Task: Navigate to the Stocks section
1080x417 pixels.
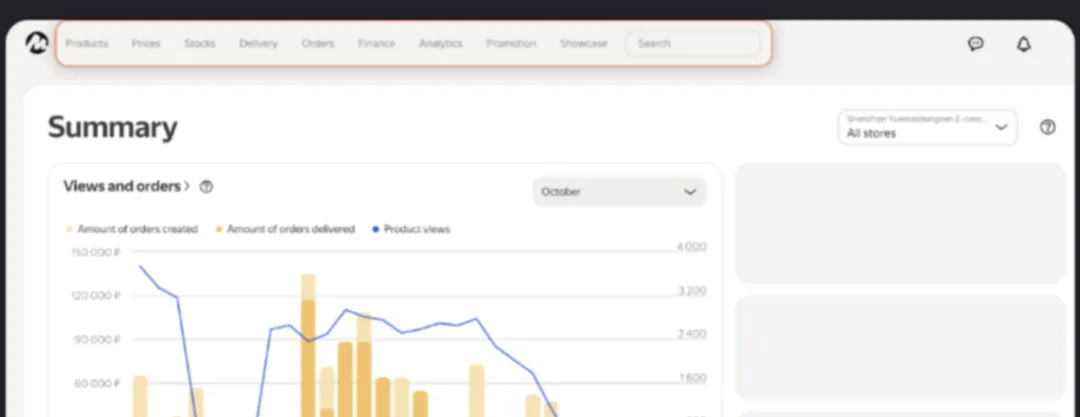Action: [200, 44]
